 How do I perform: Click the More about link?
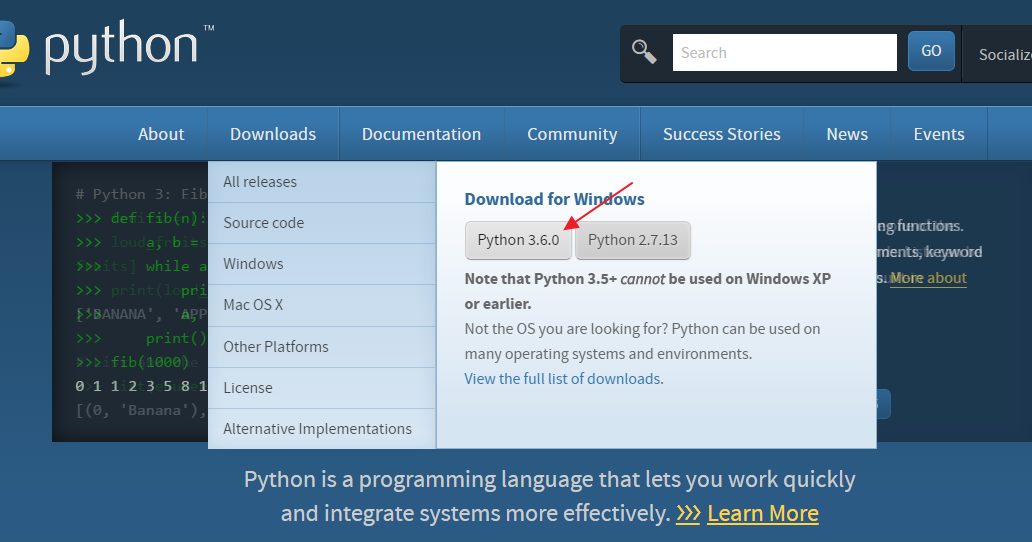[928, 278]
